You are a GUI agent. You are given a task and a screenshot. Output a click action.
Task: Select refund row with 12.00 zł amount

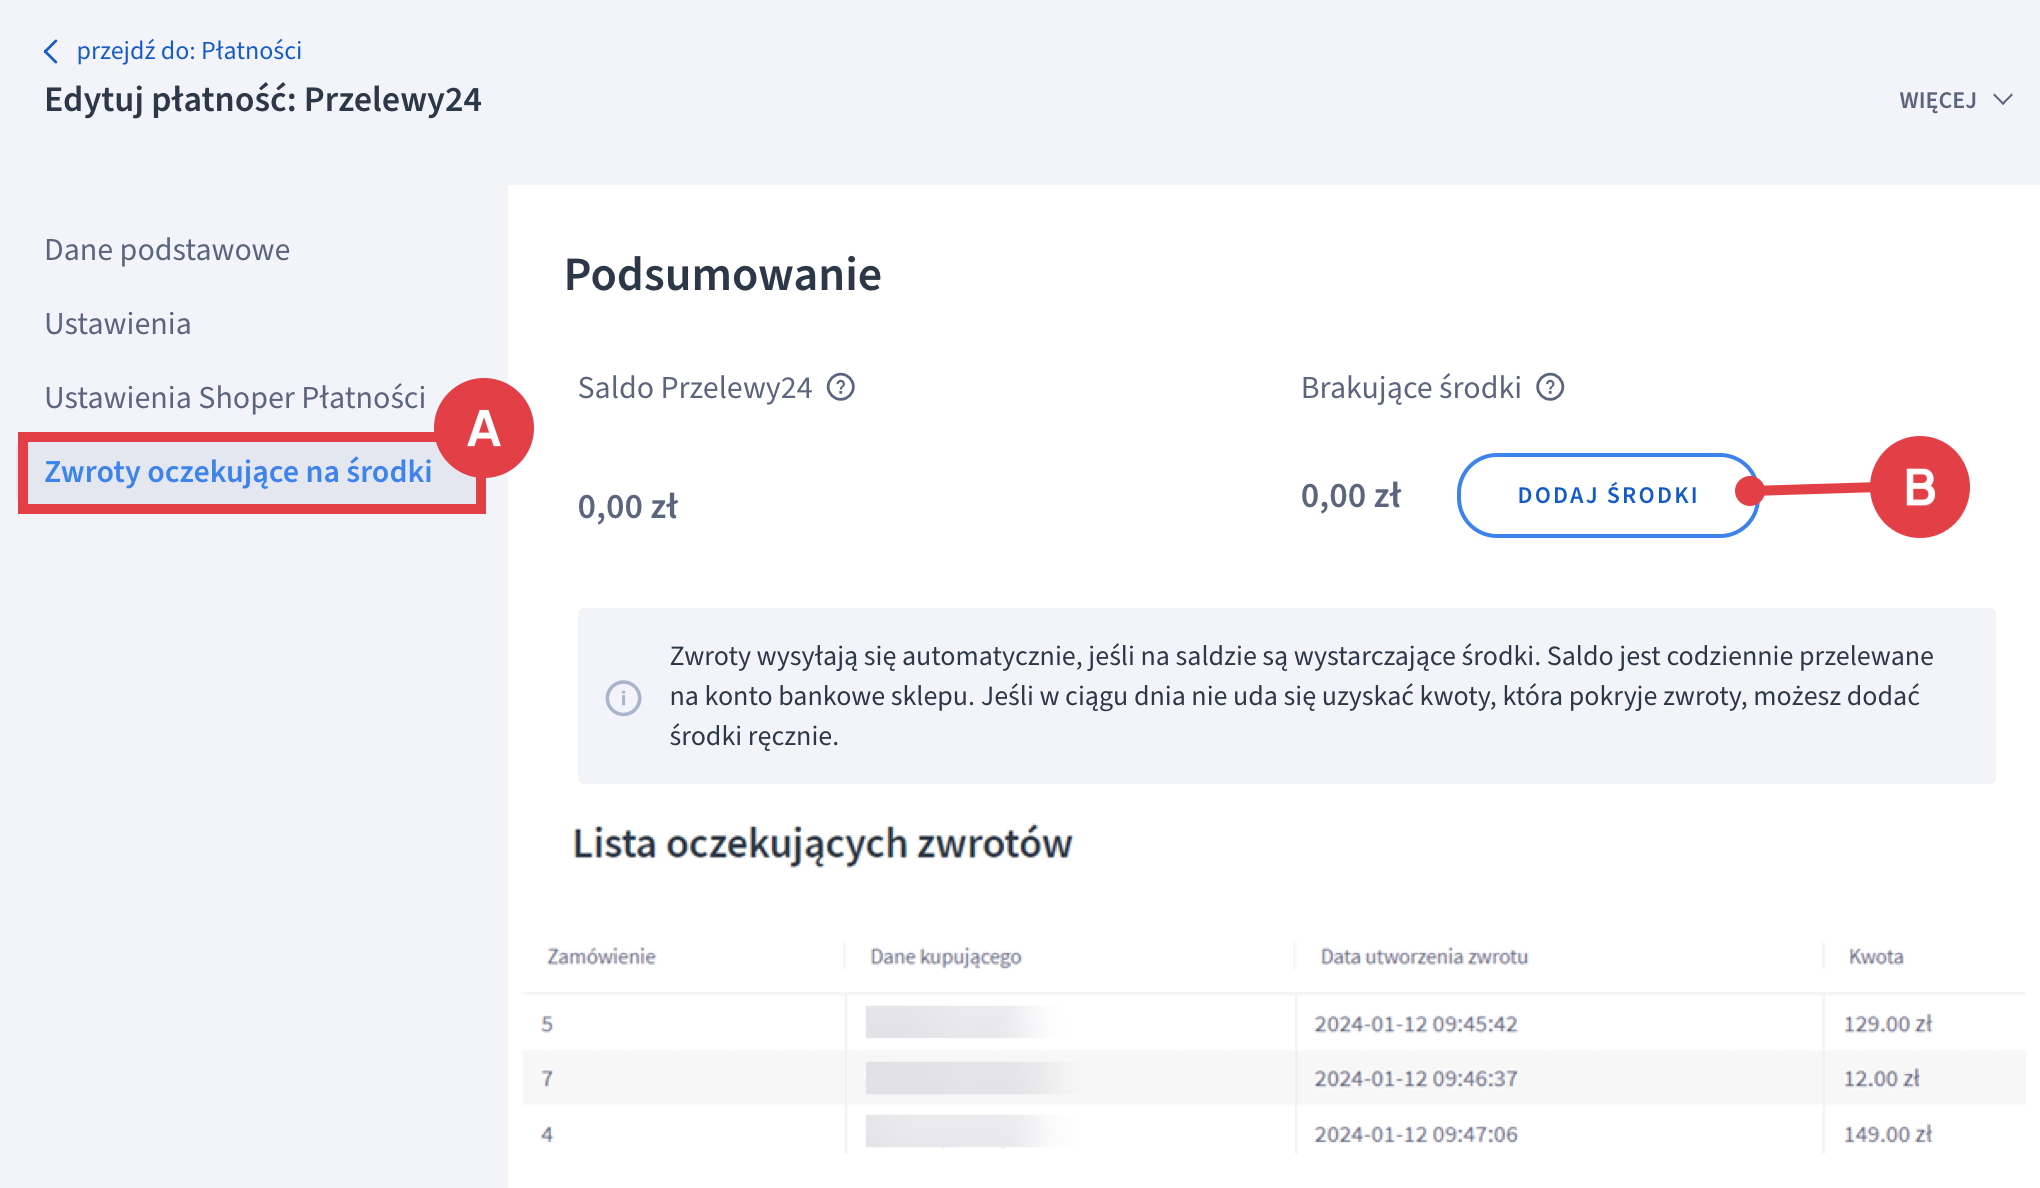coord(1881,1078)
